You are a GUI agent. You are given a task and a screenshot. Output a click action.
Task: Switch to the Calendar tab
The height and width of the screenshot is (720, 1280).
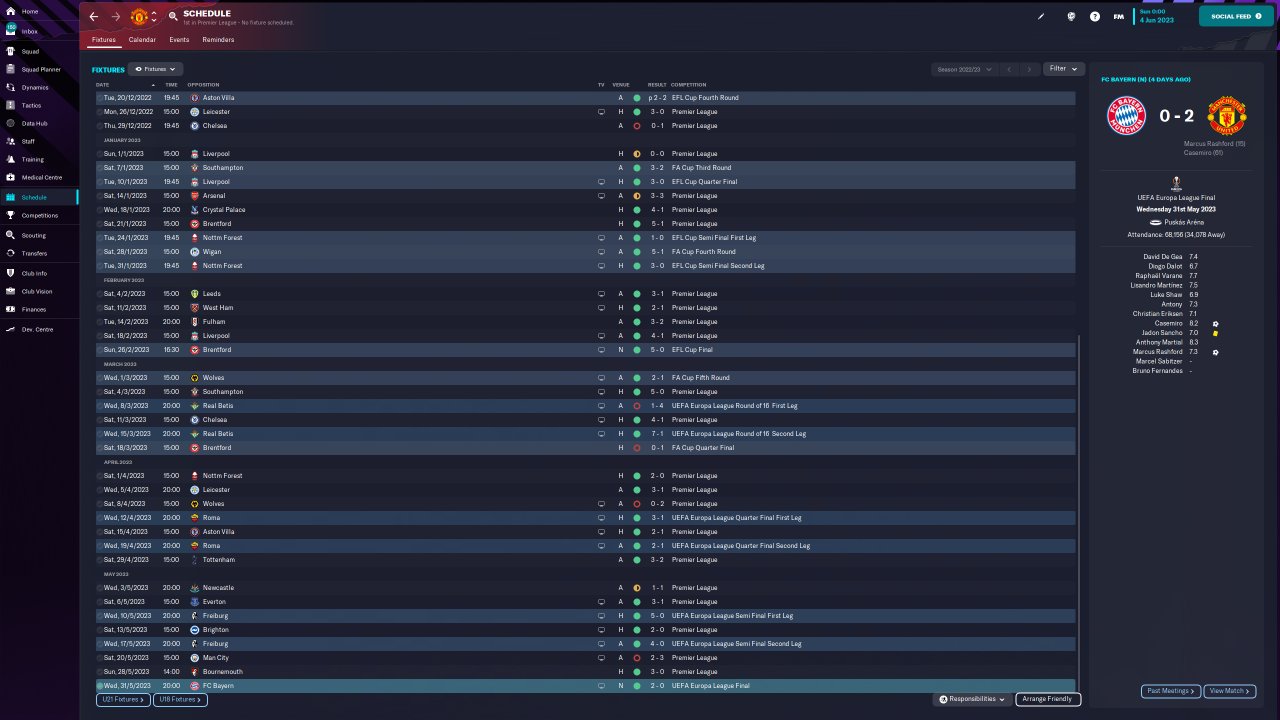point(142,40)
